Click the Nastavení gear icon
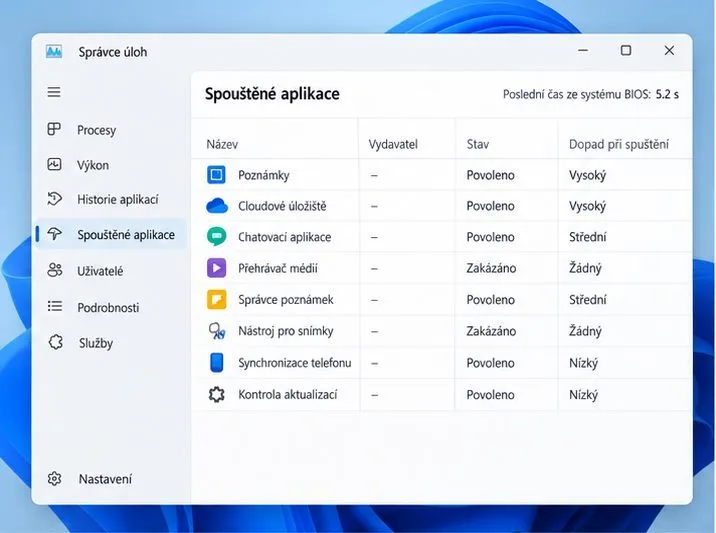This screenshot has height=533, width=716. pos(54,479)
